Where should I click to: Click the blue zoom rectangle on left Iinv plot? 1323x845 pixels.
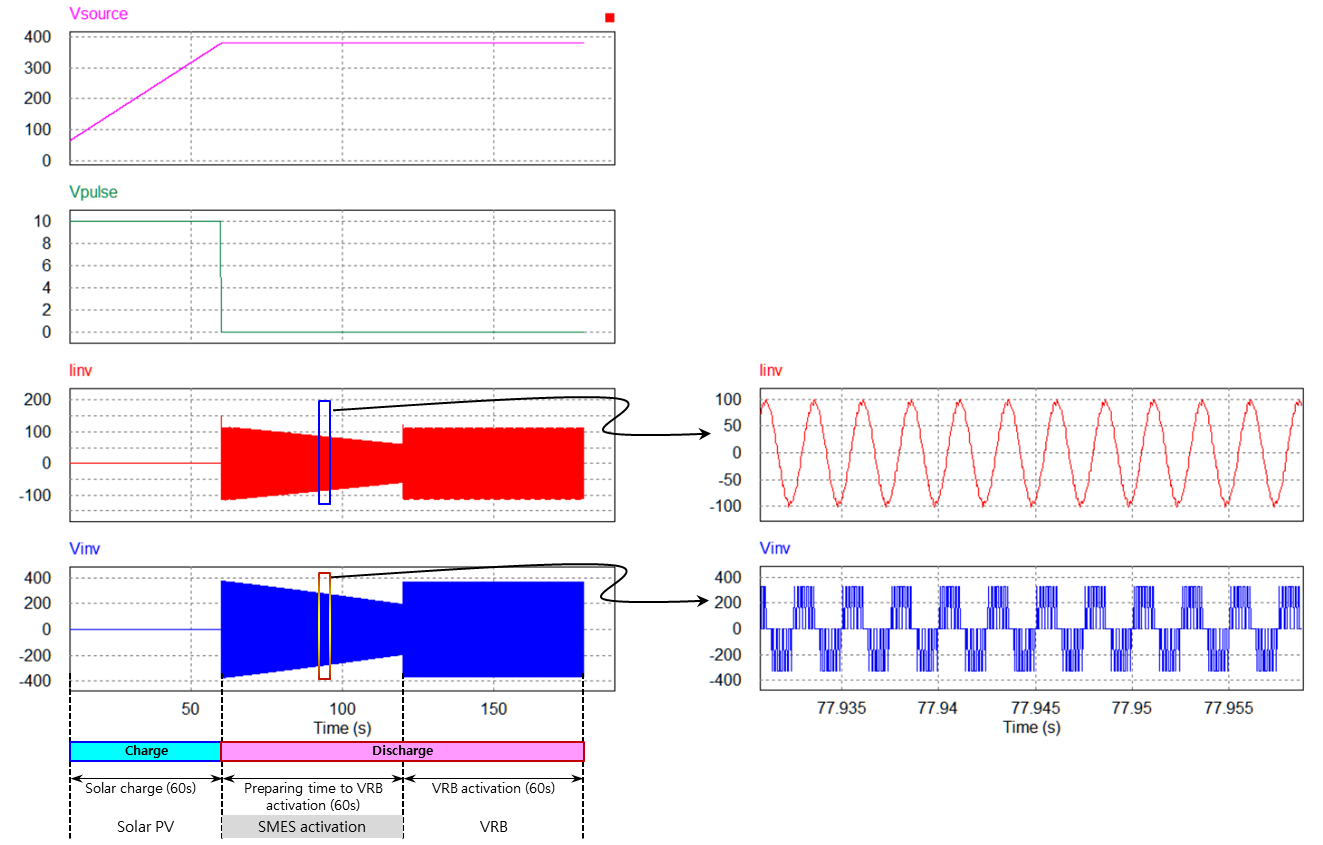324,452
